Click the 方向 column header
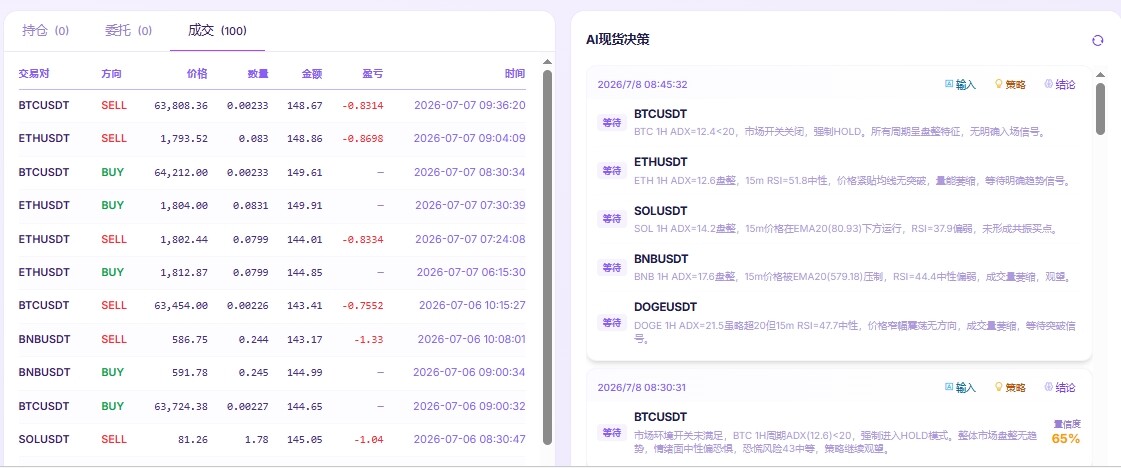 point(112,73)
